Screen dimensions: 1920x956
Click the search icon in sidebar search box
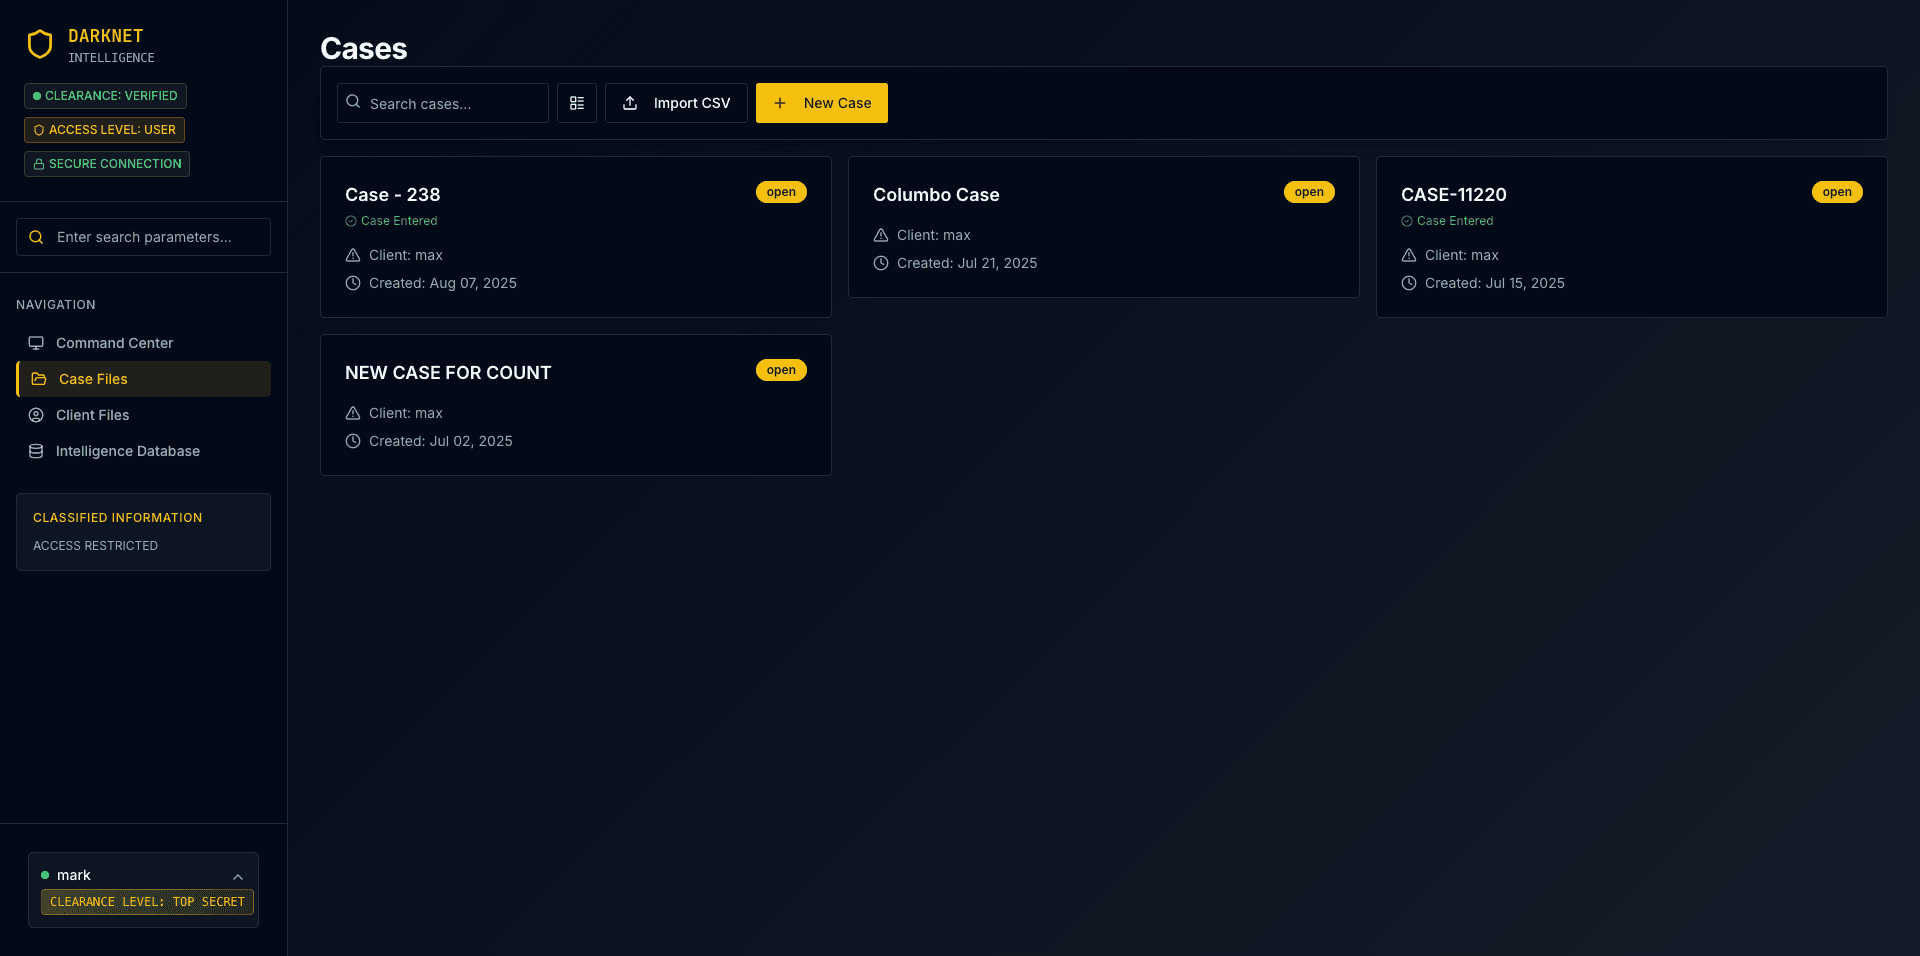point(36,237)
